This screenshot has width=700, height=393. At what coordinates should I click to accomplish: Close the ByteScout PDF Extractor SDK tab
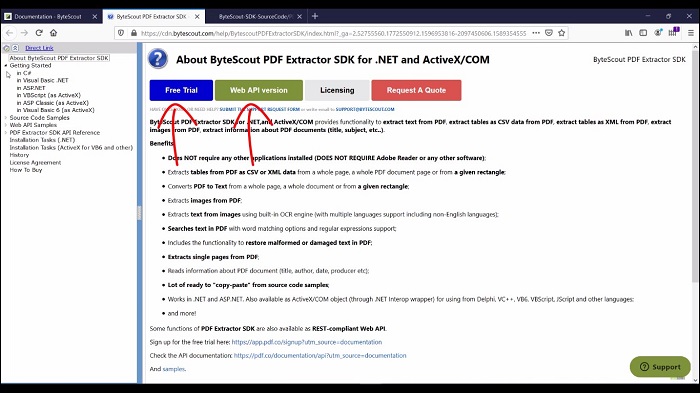pos(197,17)
